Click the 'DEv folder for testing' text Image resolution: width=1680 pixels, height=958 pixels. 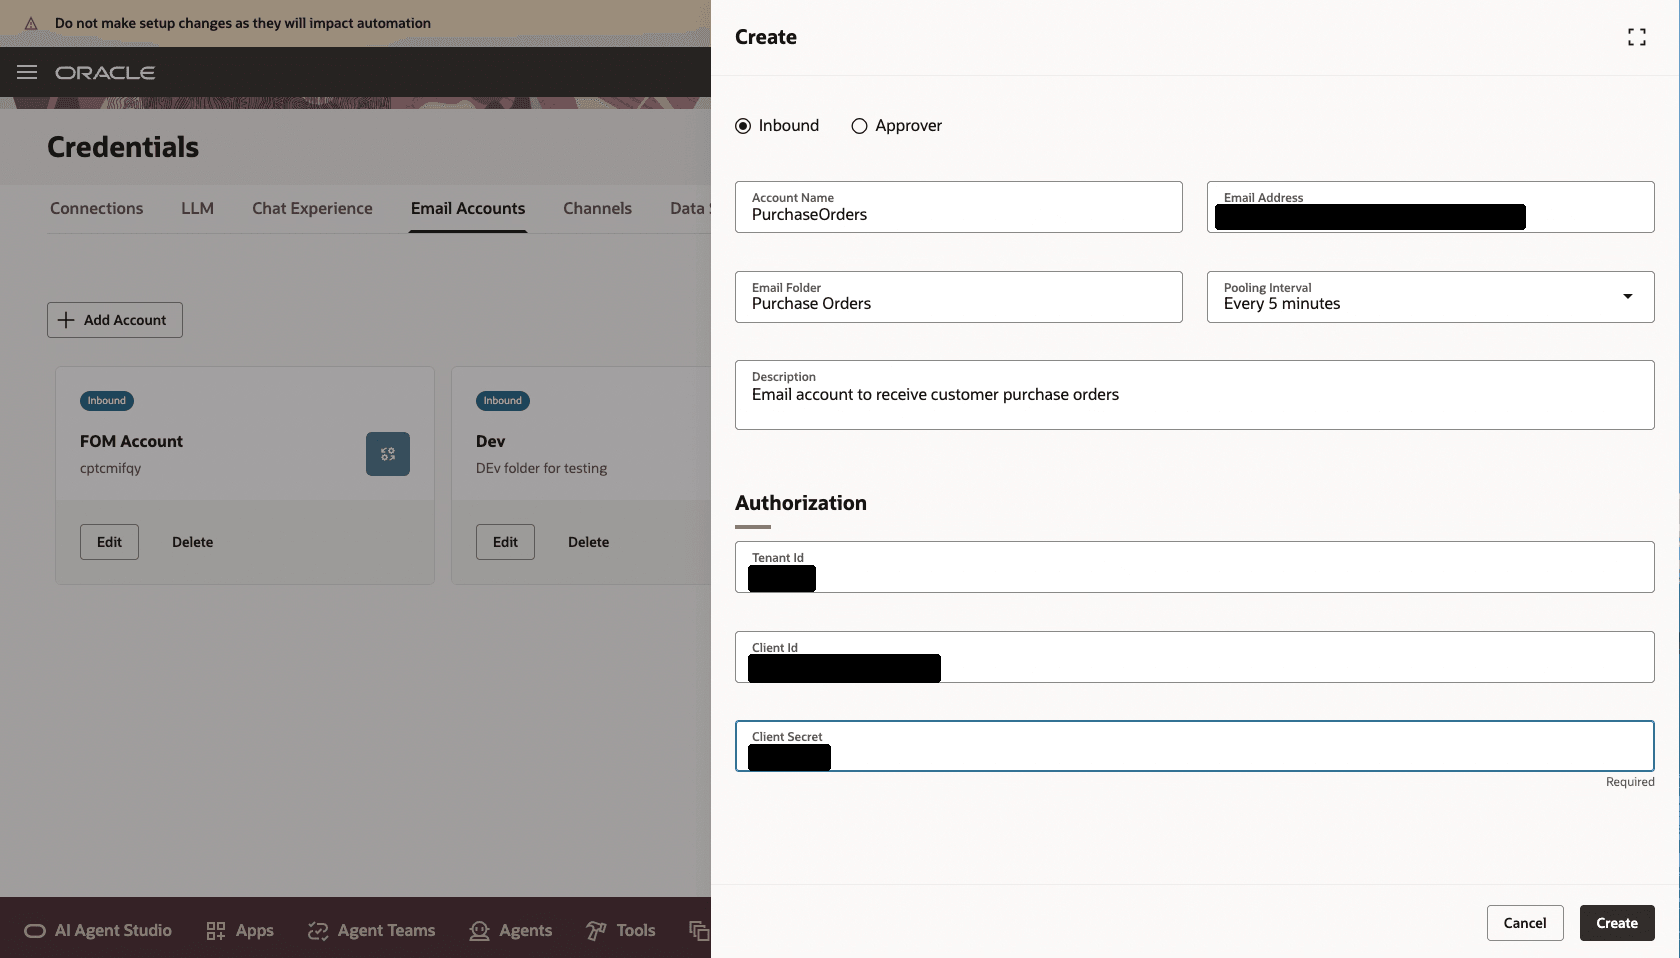[541, 468]
